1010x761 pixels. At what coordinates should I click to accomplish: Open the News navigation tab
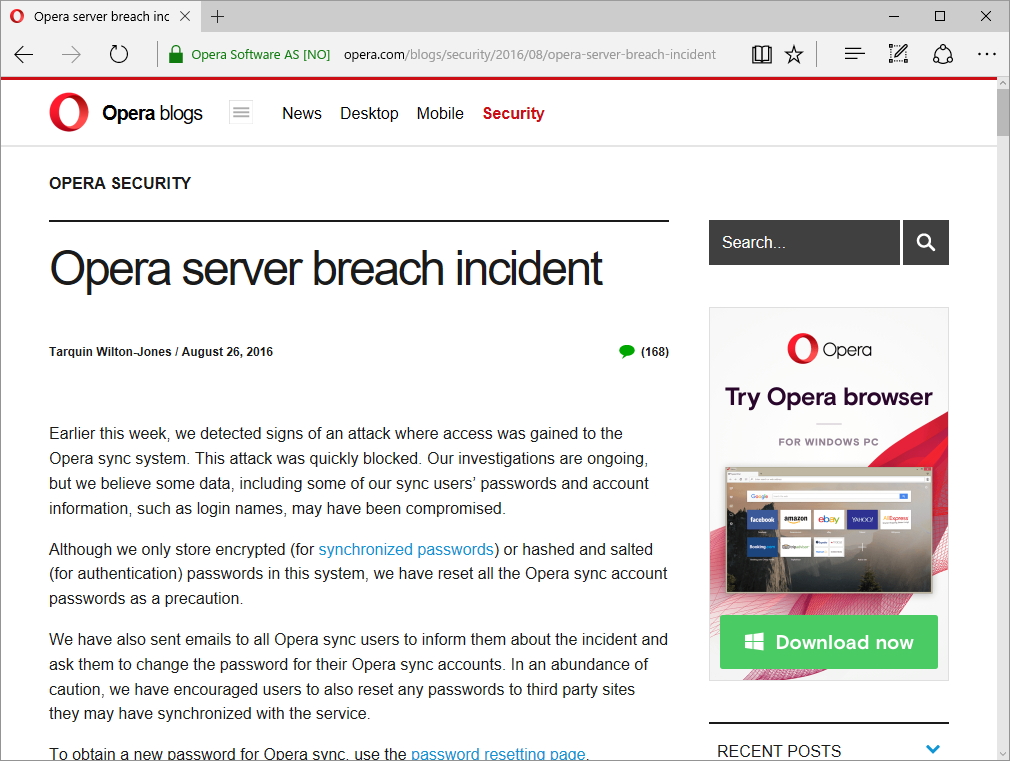pos(301,113)
